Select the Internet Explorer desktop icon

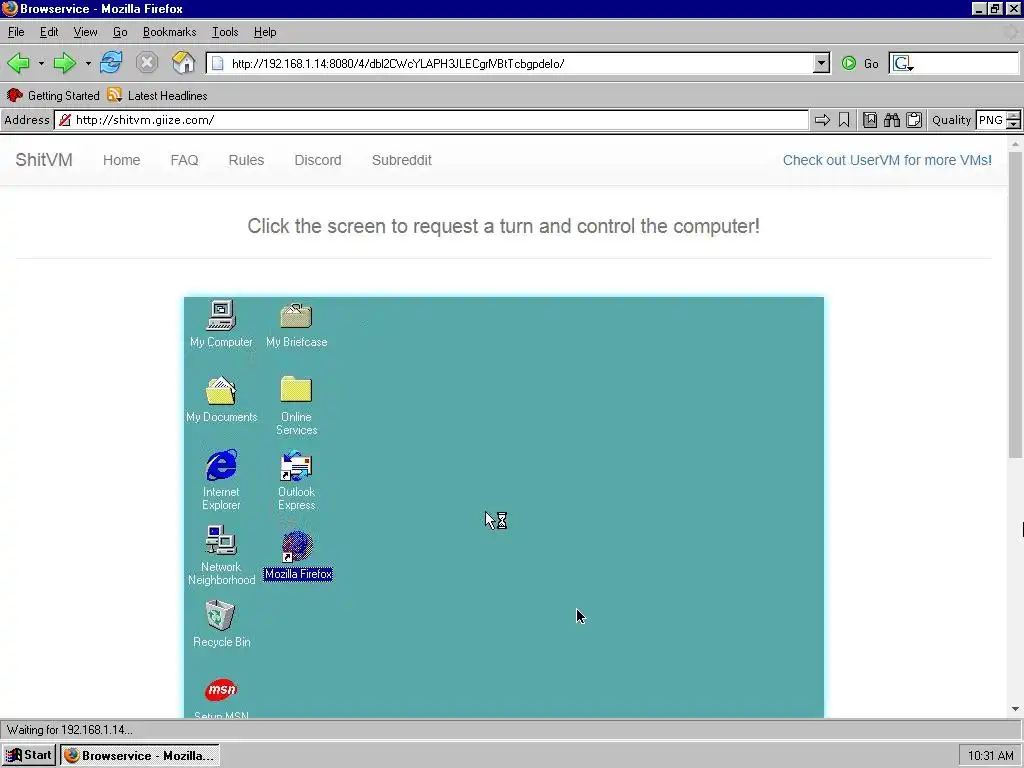click(x=221, y=480)
